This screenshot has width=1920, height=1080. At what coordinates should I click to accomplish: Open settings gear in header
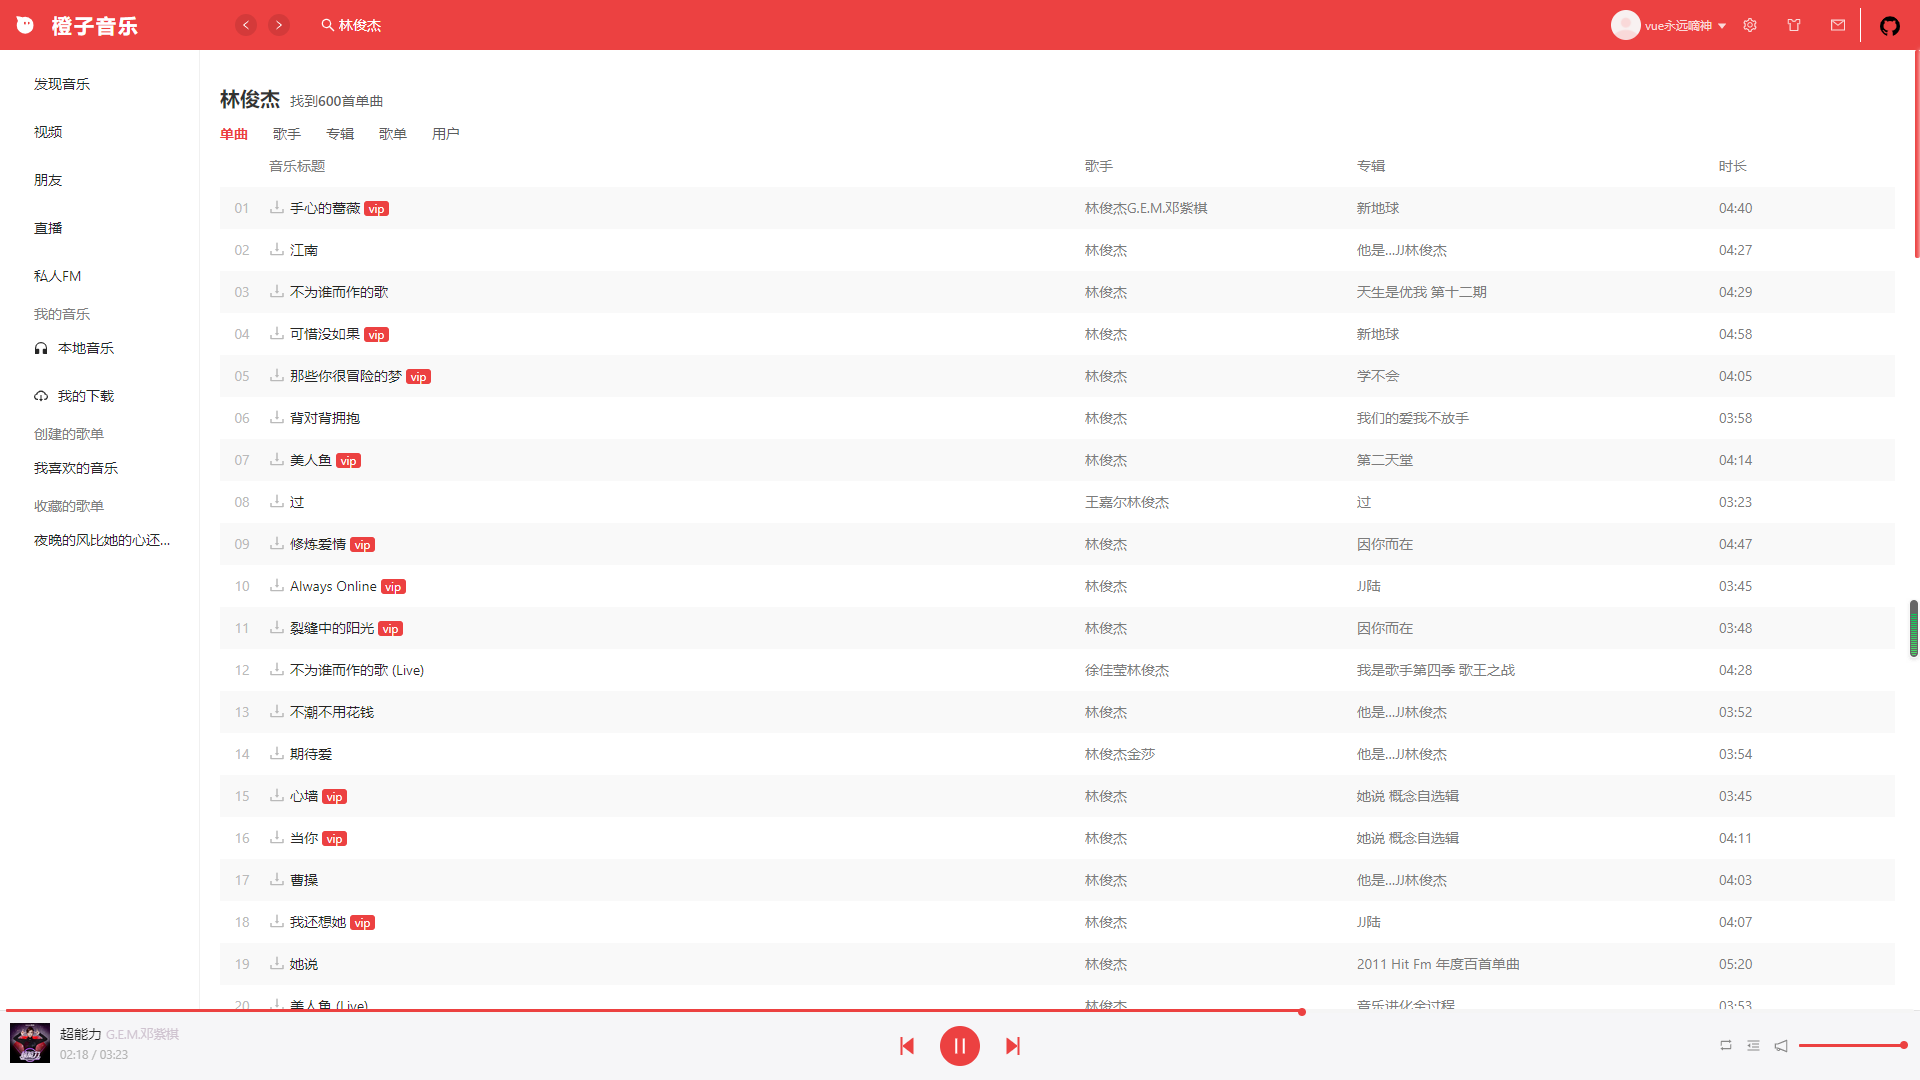click(1750, 25)
